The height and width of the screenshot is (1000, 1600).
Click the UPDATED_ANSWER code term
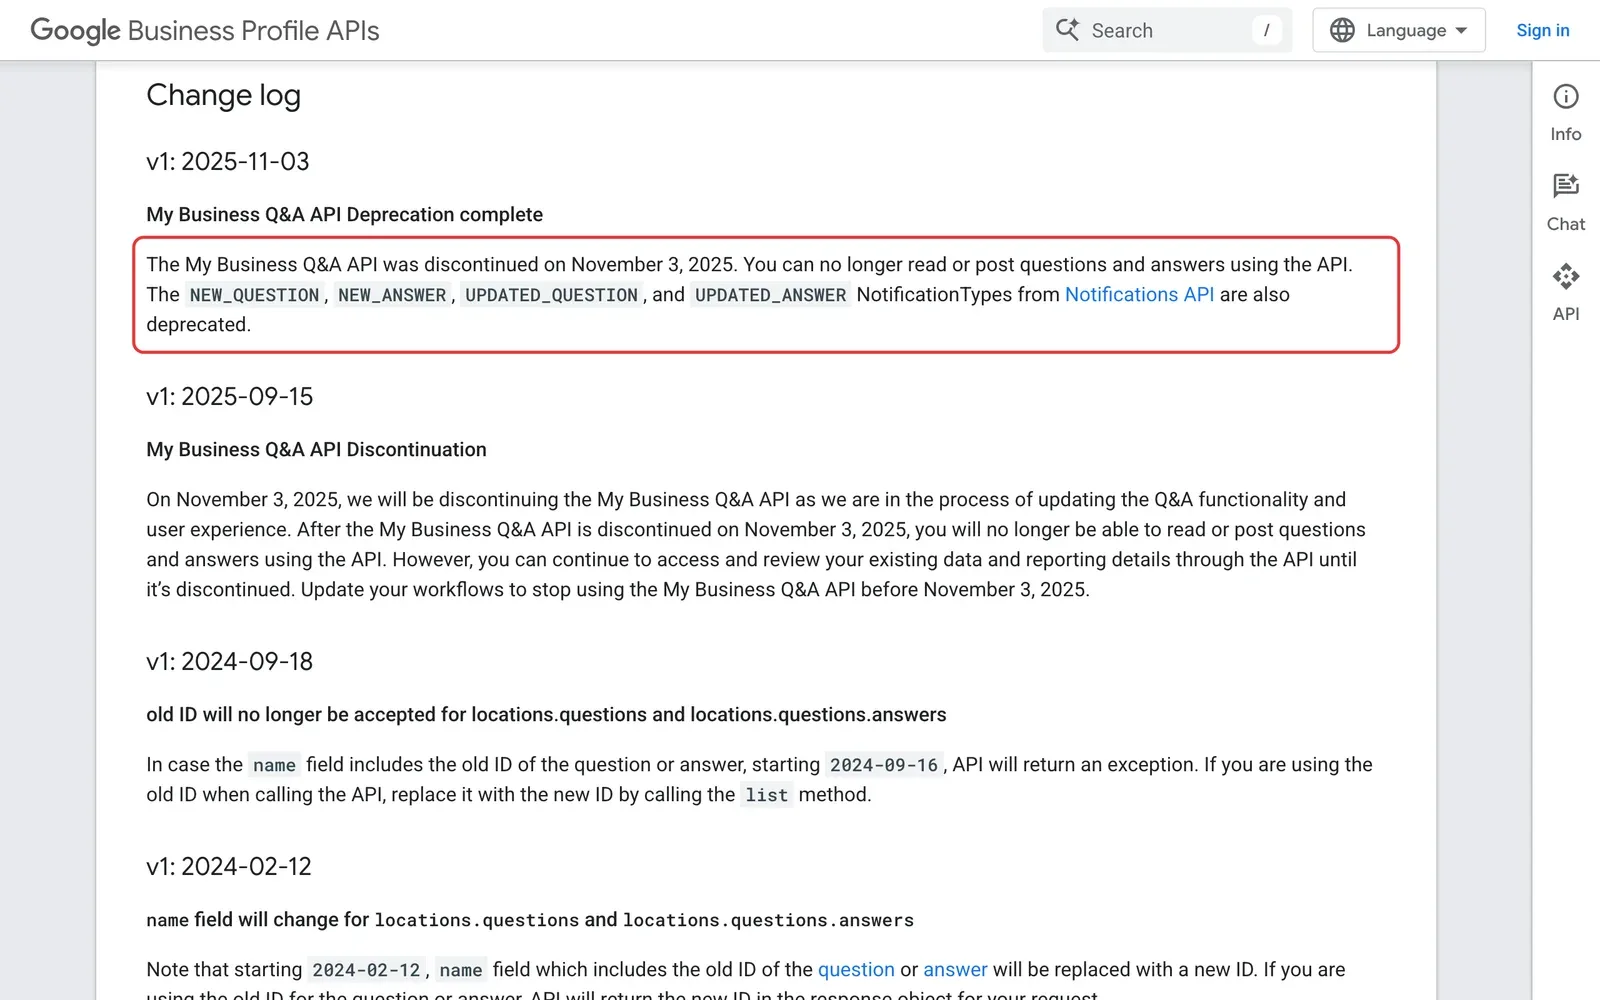(771, 295)
